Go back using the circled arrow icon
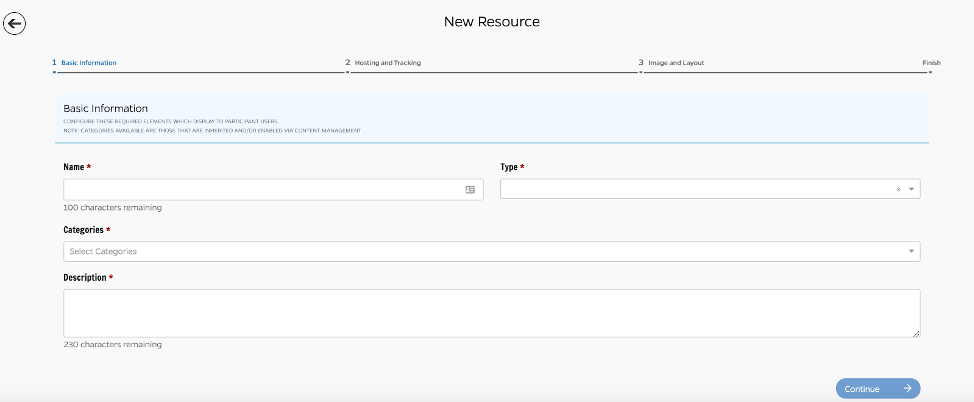The width and height of the screenshot is (974, 402). coord(15,24)
